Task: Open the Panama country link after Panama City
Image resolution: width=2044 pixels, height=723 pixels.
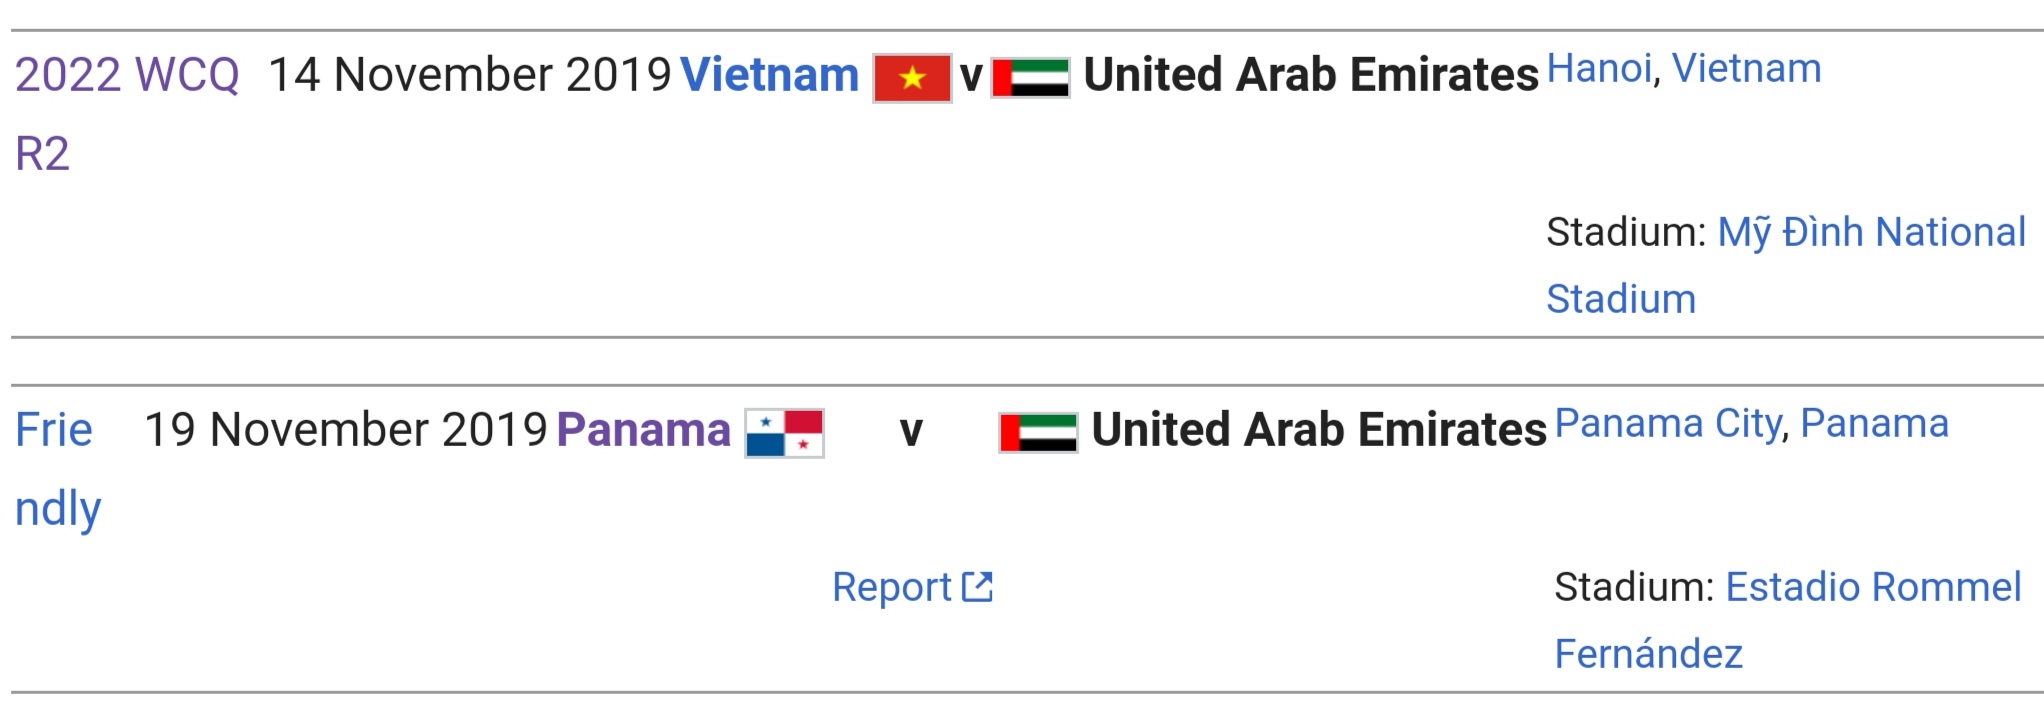Action: tap(1875, 424)
